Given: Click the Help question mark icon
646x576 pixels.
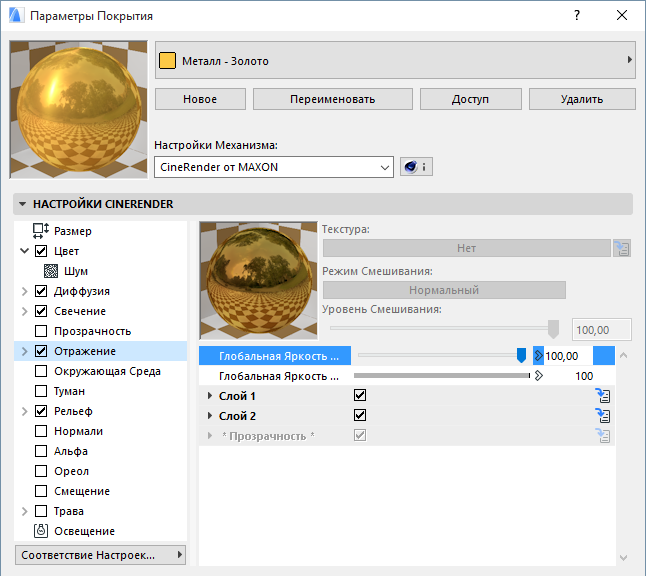Looking at the screenshot, I should click(x=577, y=16).
